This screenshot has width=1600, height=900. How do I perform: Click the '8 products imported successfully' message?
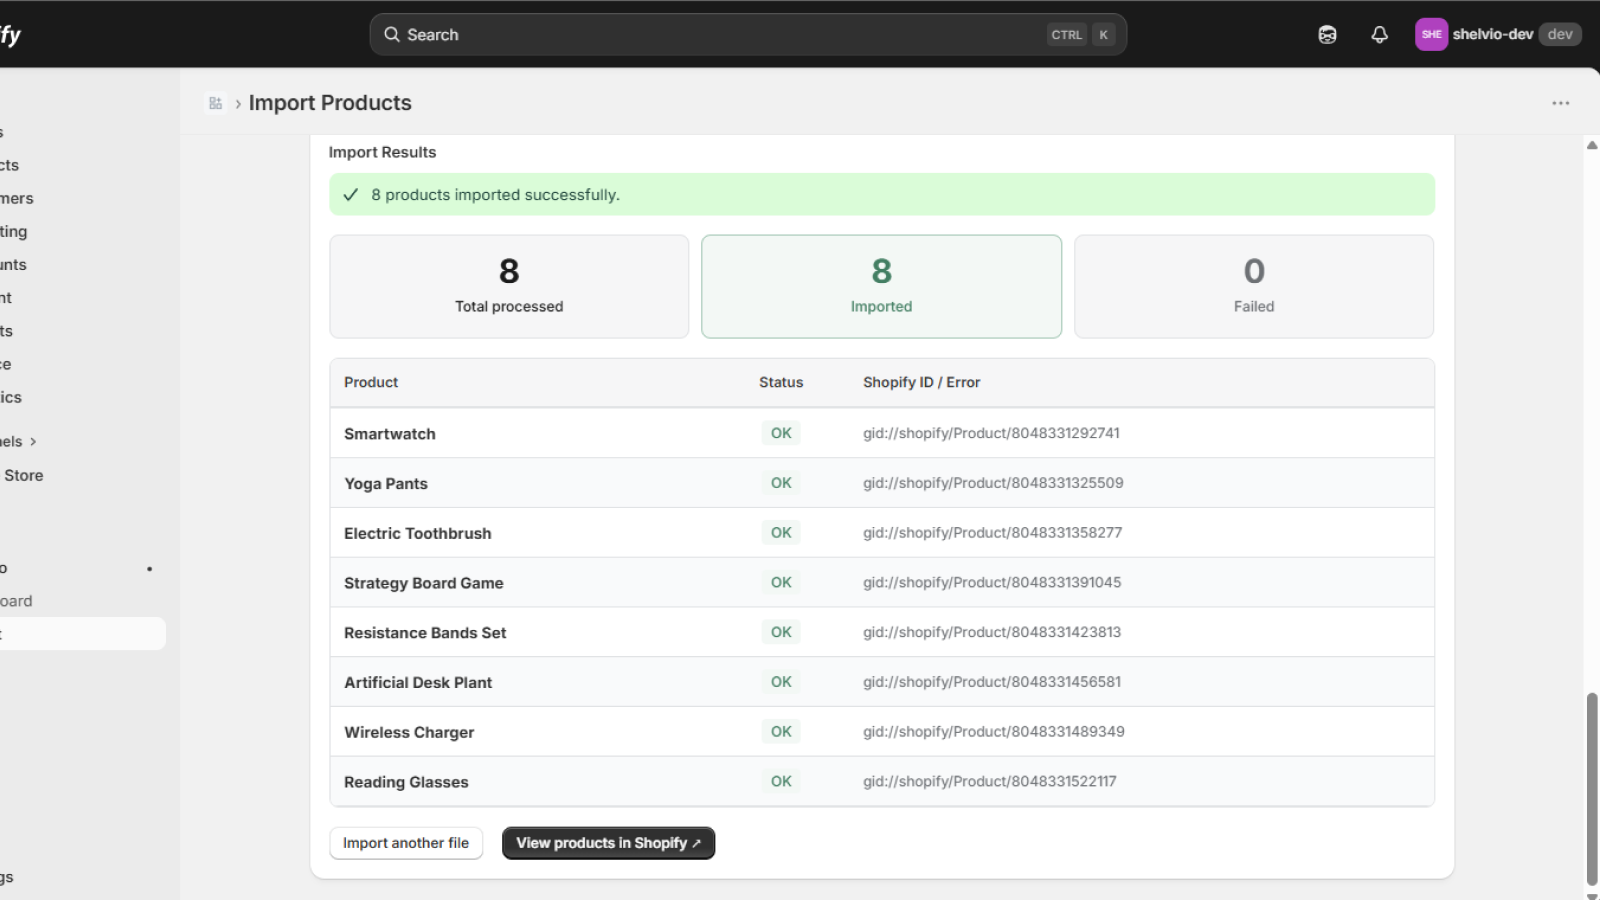pos(495,195)
